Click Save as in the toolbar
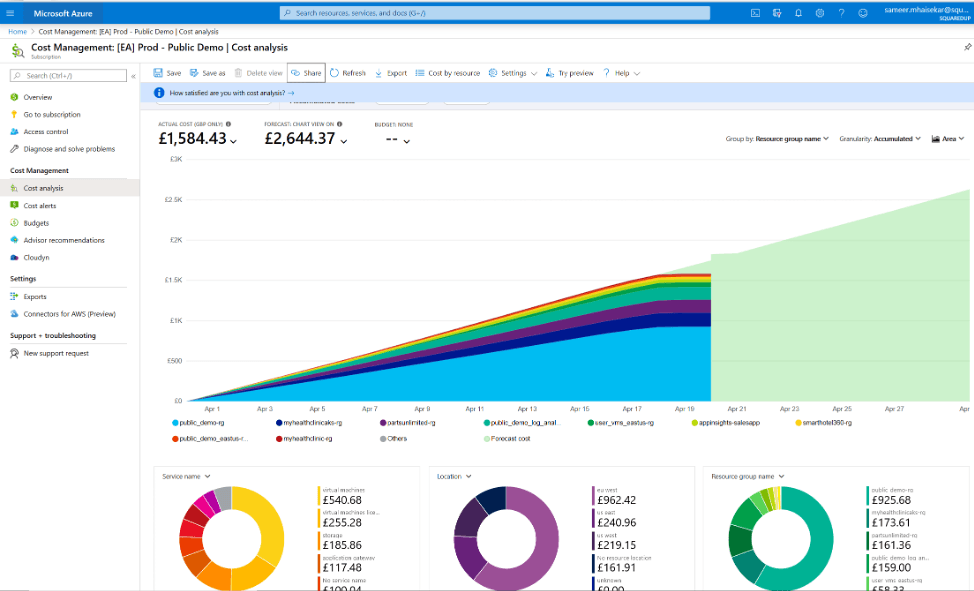The image size is (974, 591). click(x=207, y=73)
